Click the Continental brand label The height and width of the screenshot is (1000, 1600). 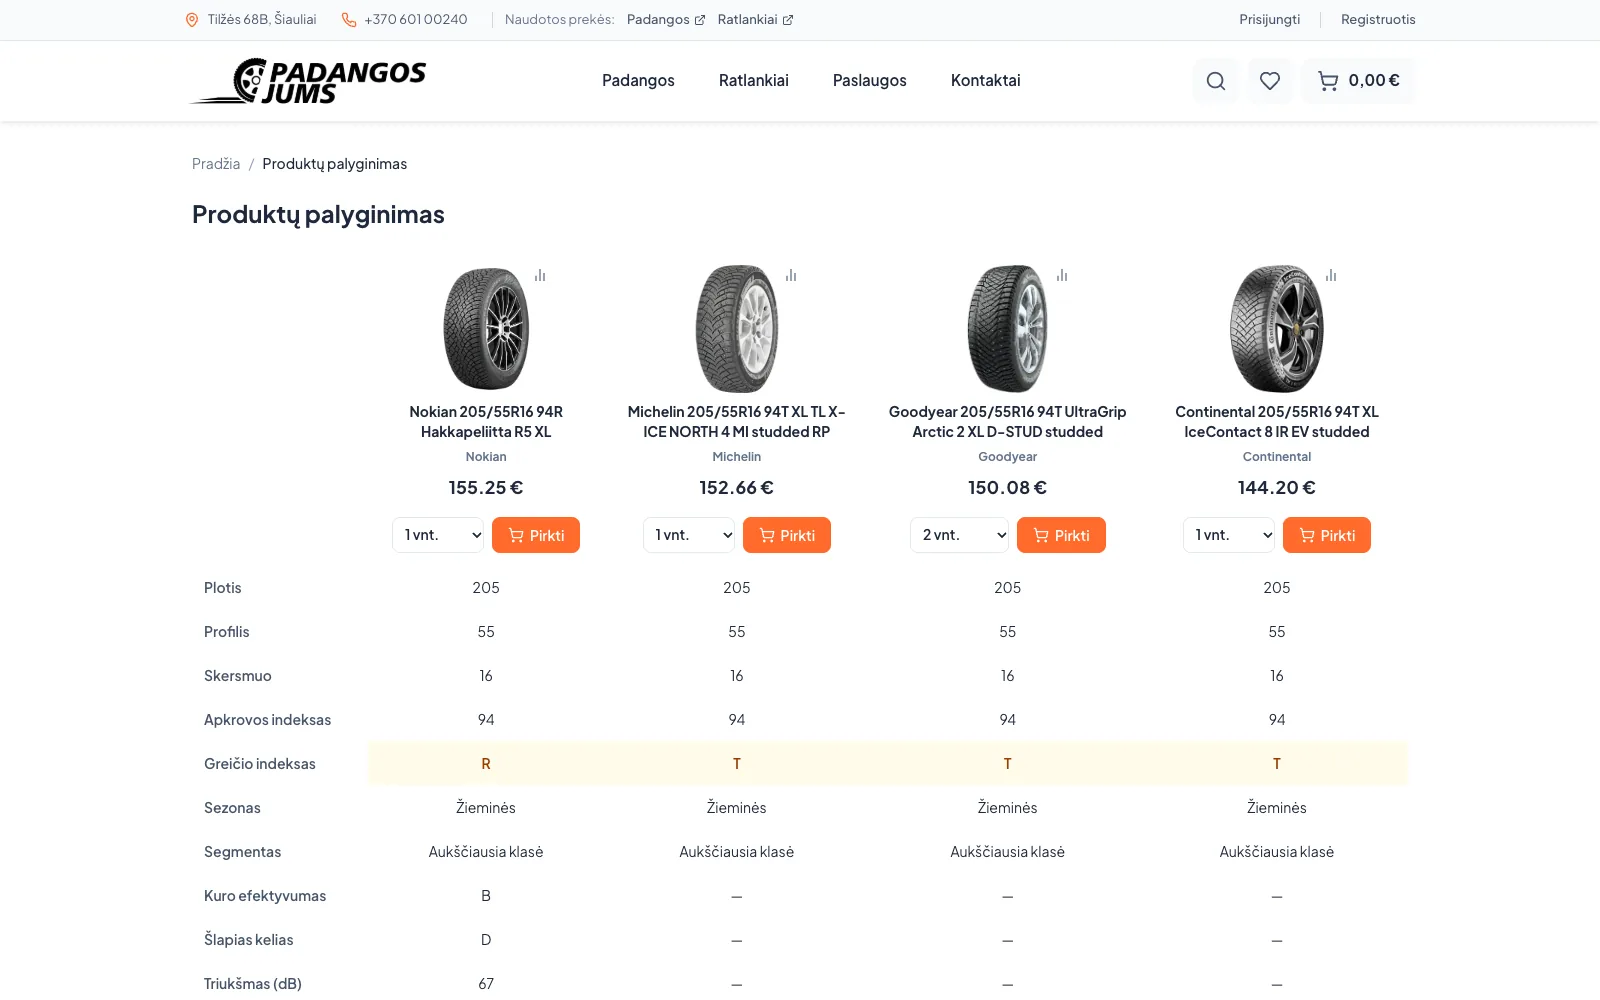1277,457
